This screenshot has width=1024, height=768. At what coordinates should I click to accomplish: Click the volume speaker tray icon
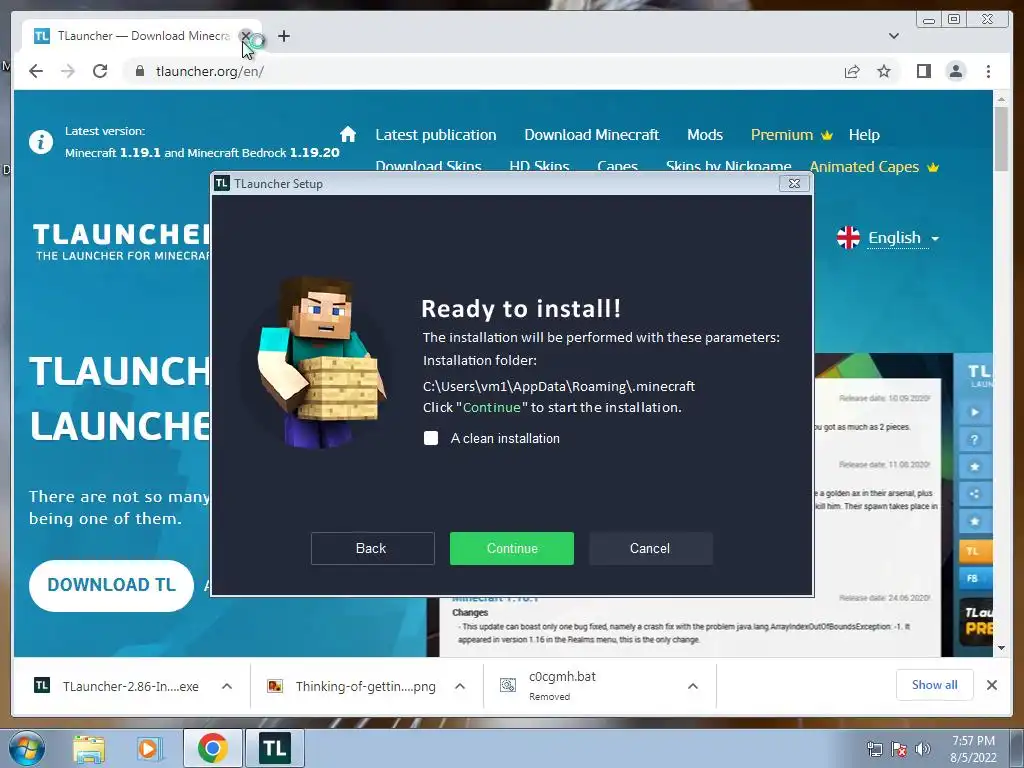point(922,749)
